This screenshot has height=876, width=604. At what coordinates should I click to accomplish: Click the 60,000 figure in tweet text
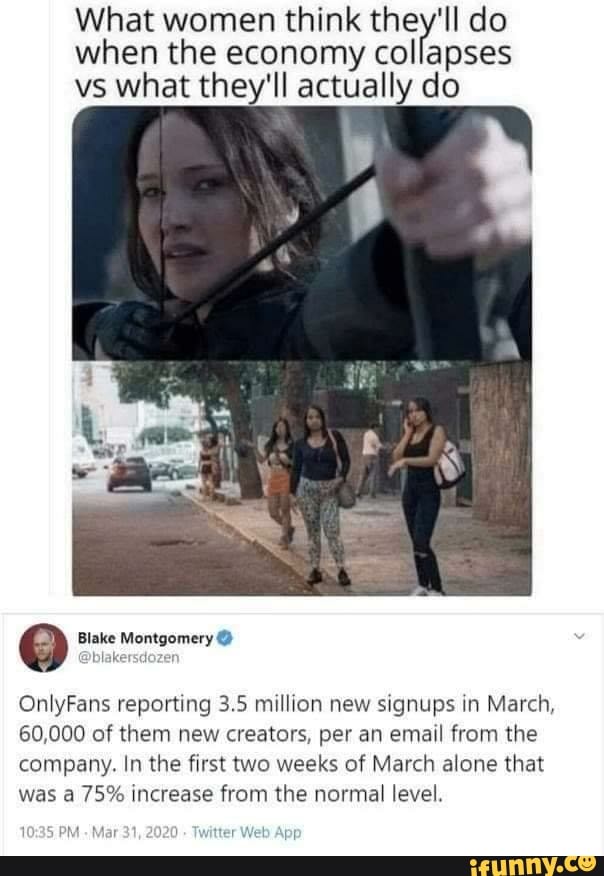pyautogui.click(x=53, y=734)
